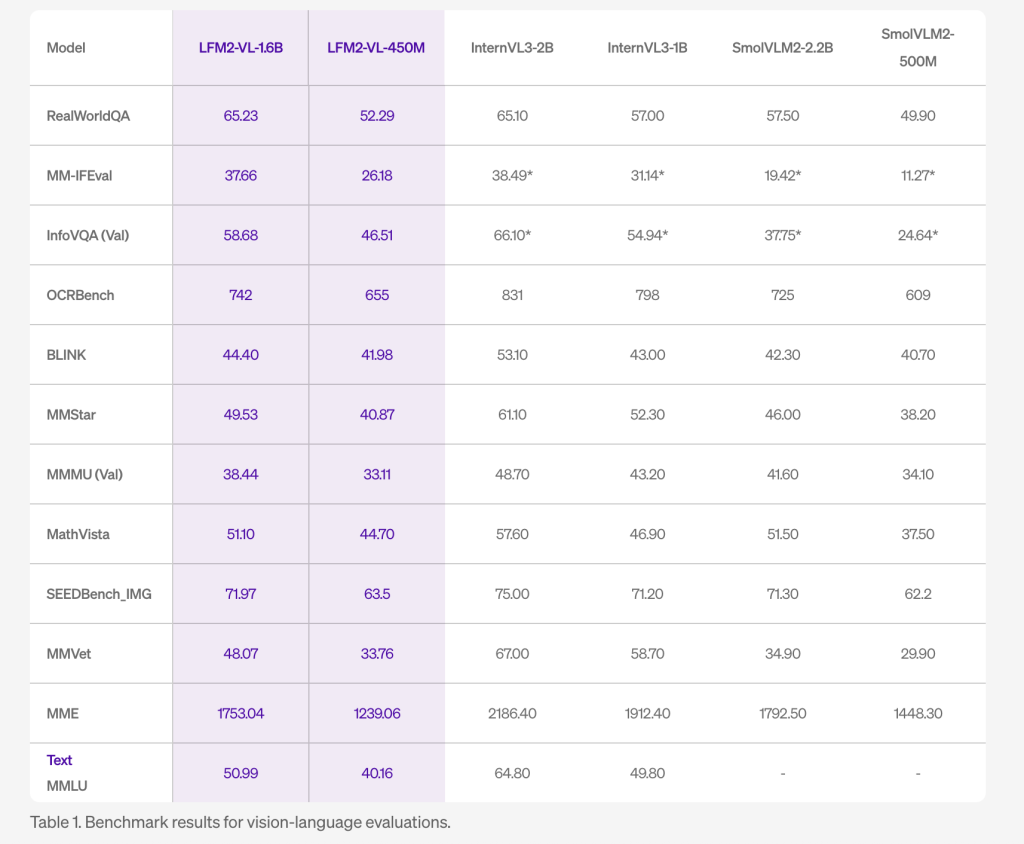Click the 52.29 RealWorldQA value

377,116
